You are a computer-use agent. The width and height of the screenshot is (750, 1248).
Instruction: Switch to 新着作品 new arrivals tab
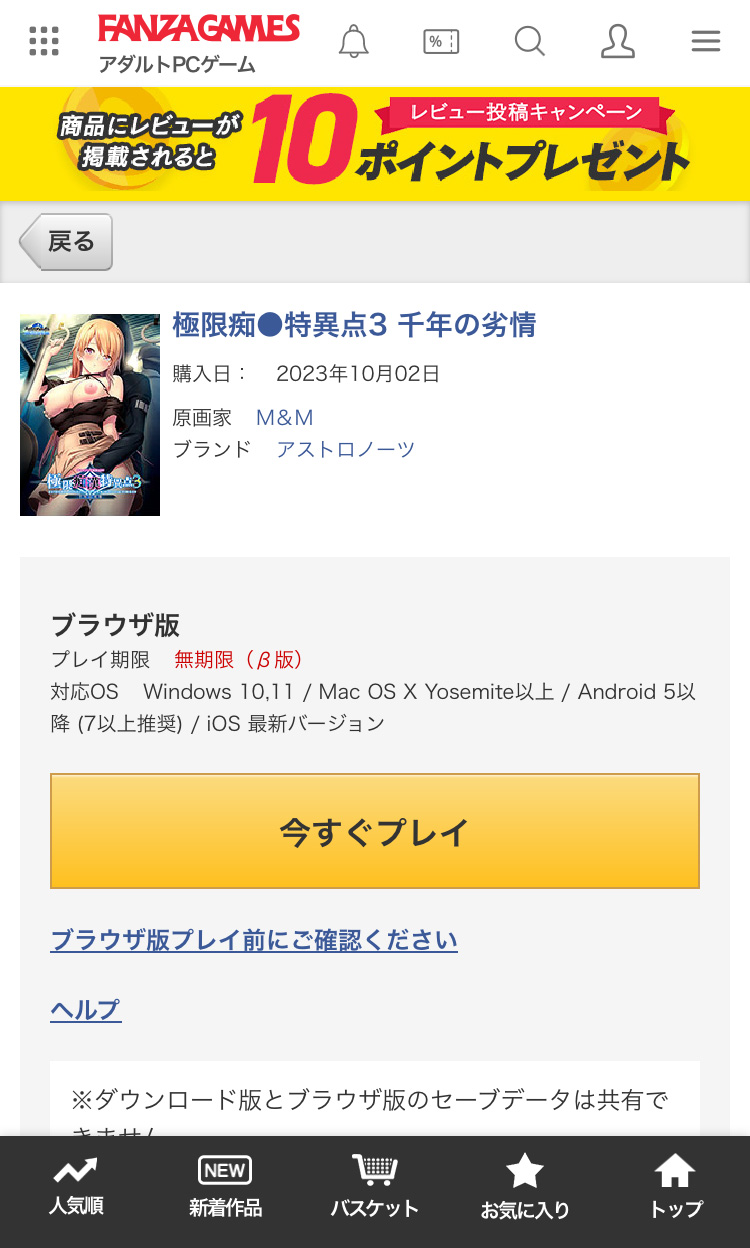click(x=225, y=1188)
